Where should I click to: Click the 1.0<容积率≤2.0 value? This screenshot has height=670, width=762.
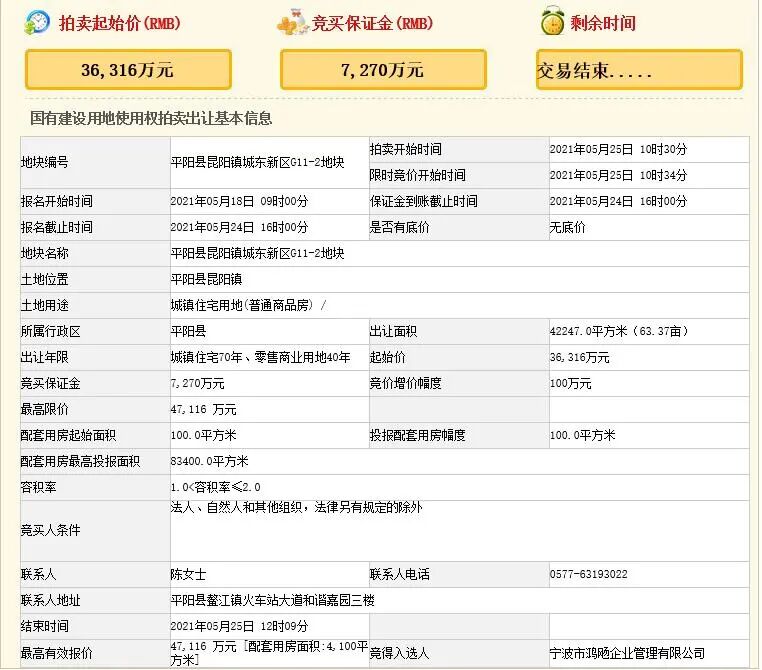[215, 487]
